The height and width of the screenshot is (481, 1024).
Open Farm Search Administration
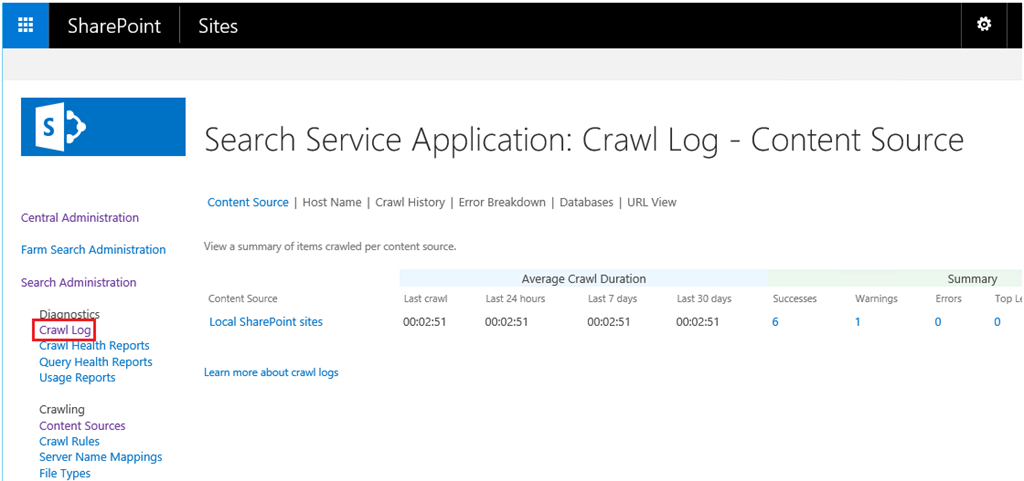coord(93,250)
